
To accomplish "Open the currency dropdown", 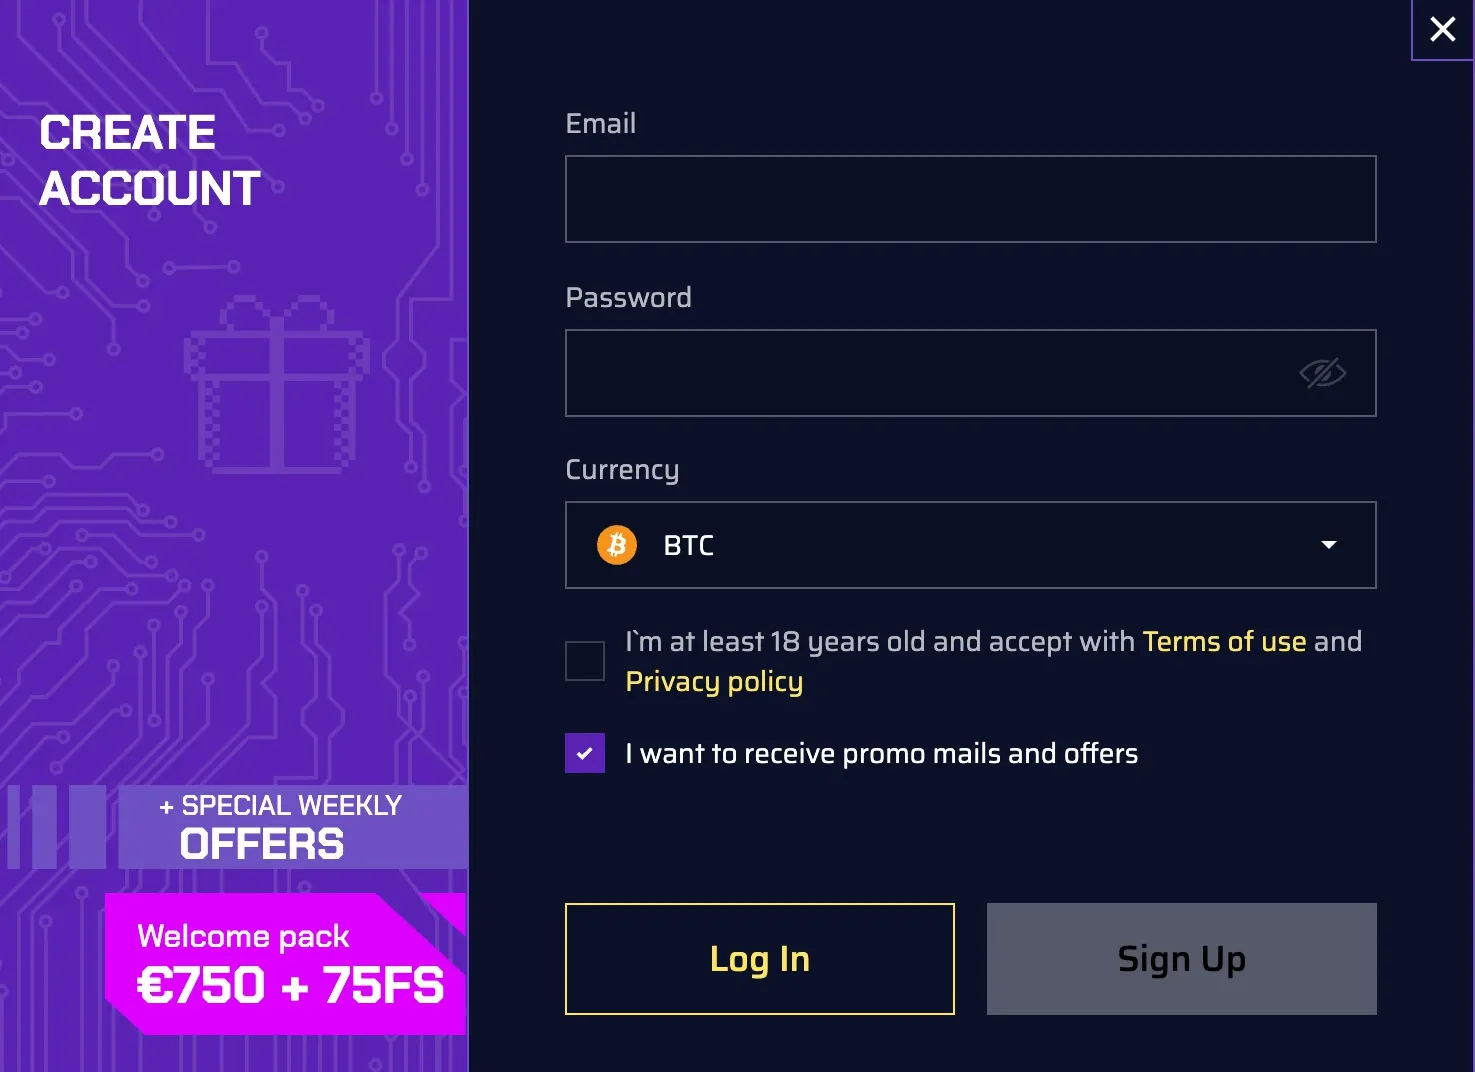I will pos(970,545).
